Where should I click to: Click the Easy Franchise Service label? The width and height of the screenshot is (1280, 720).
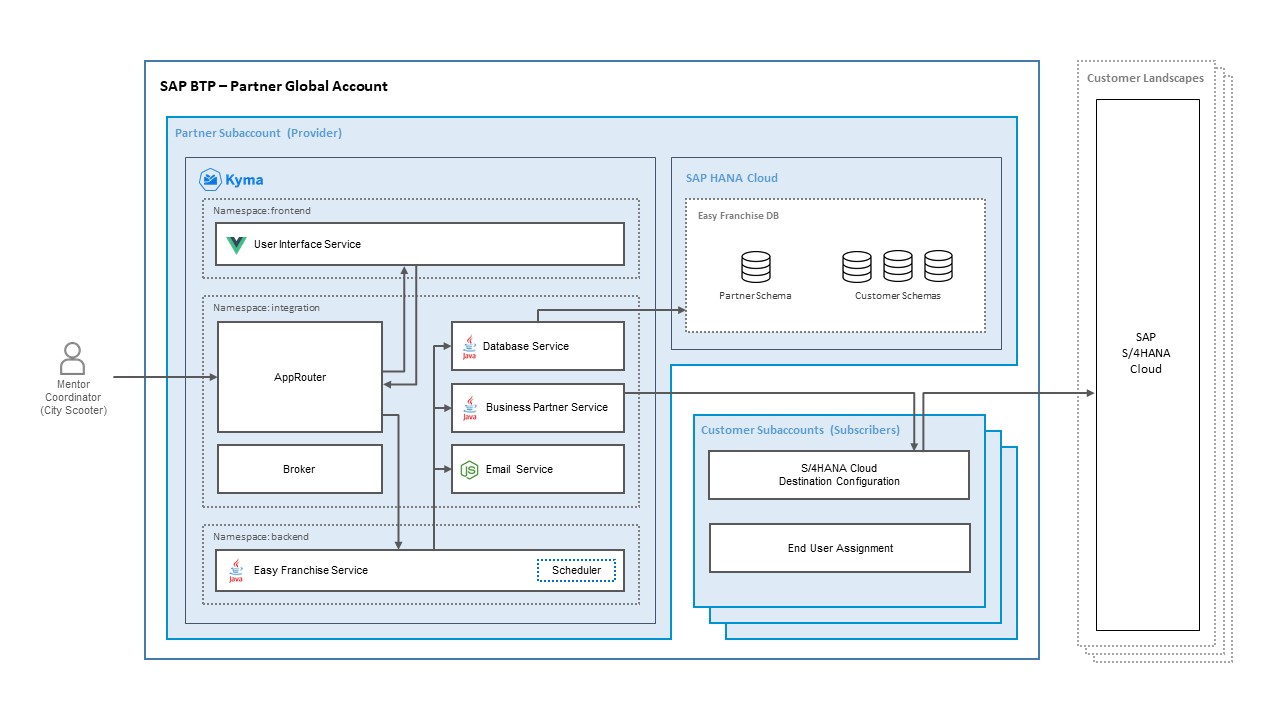(x=311, y=571)
